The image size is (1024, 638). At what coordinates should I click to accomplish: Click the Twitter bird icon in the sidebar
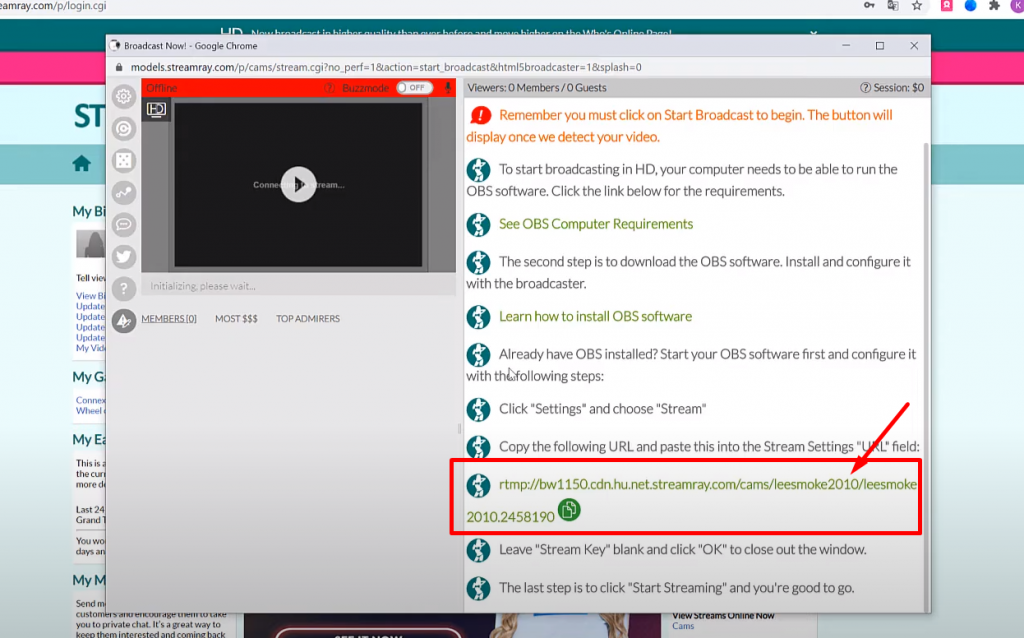coord(123,257)
